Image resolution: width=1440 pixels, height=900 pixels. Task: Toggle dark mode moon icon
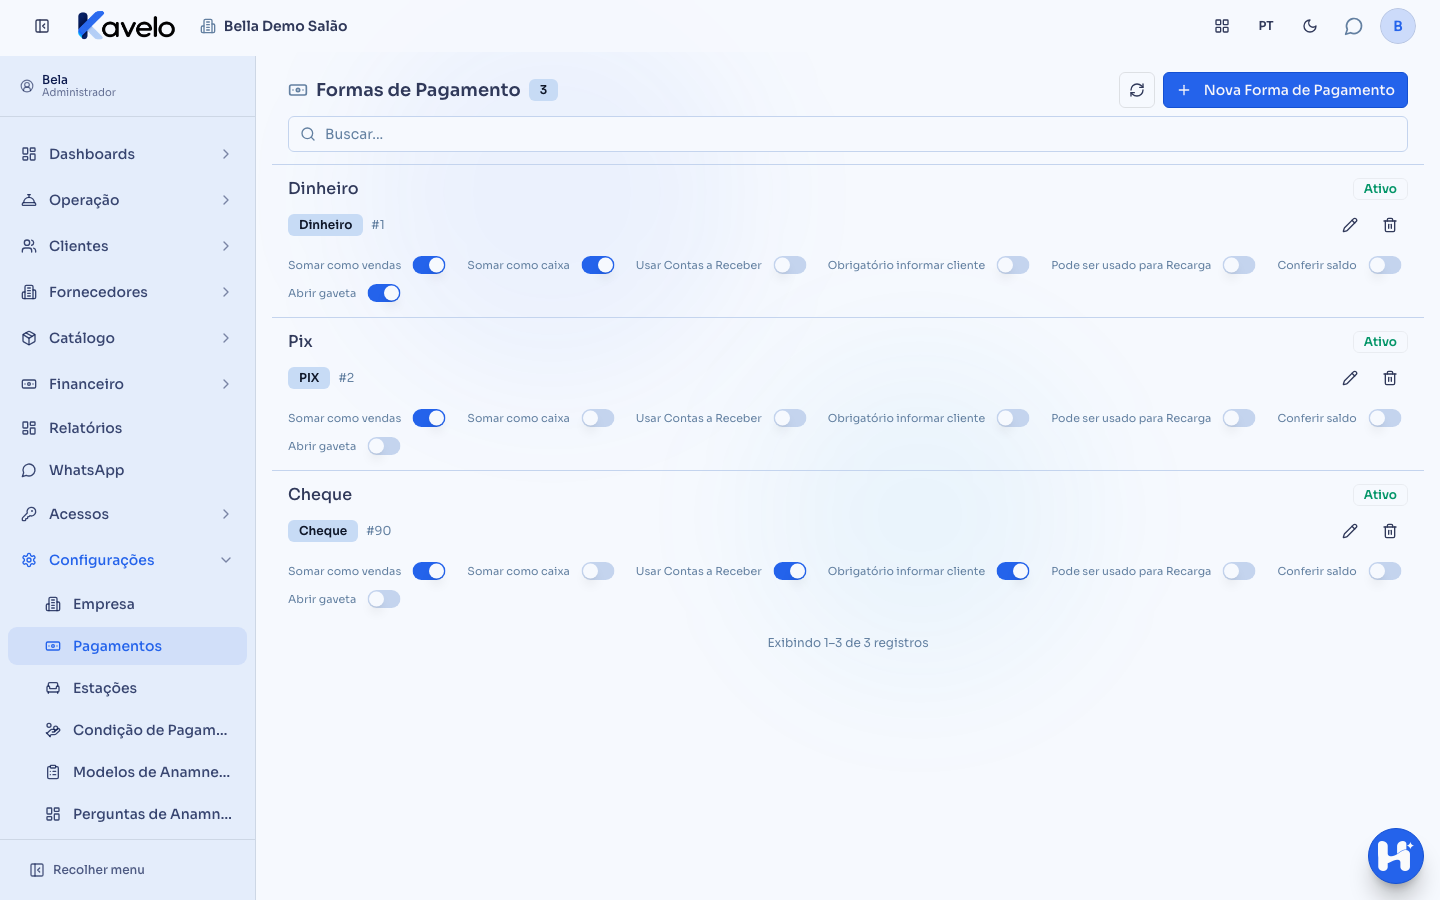click(1310, 26)
